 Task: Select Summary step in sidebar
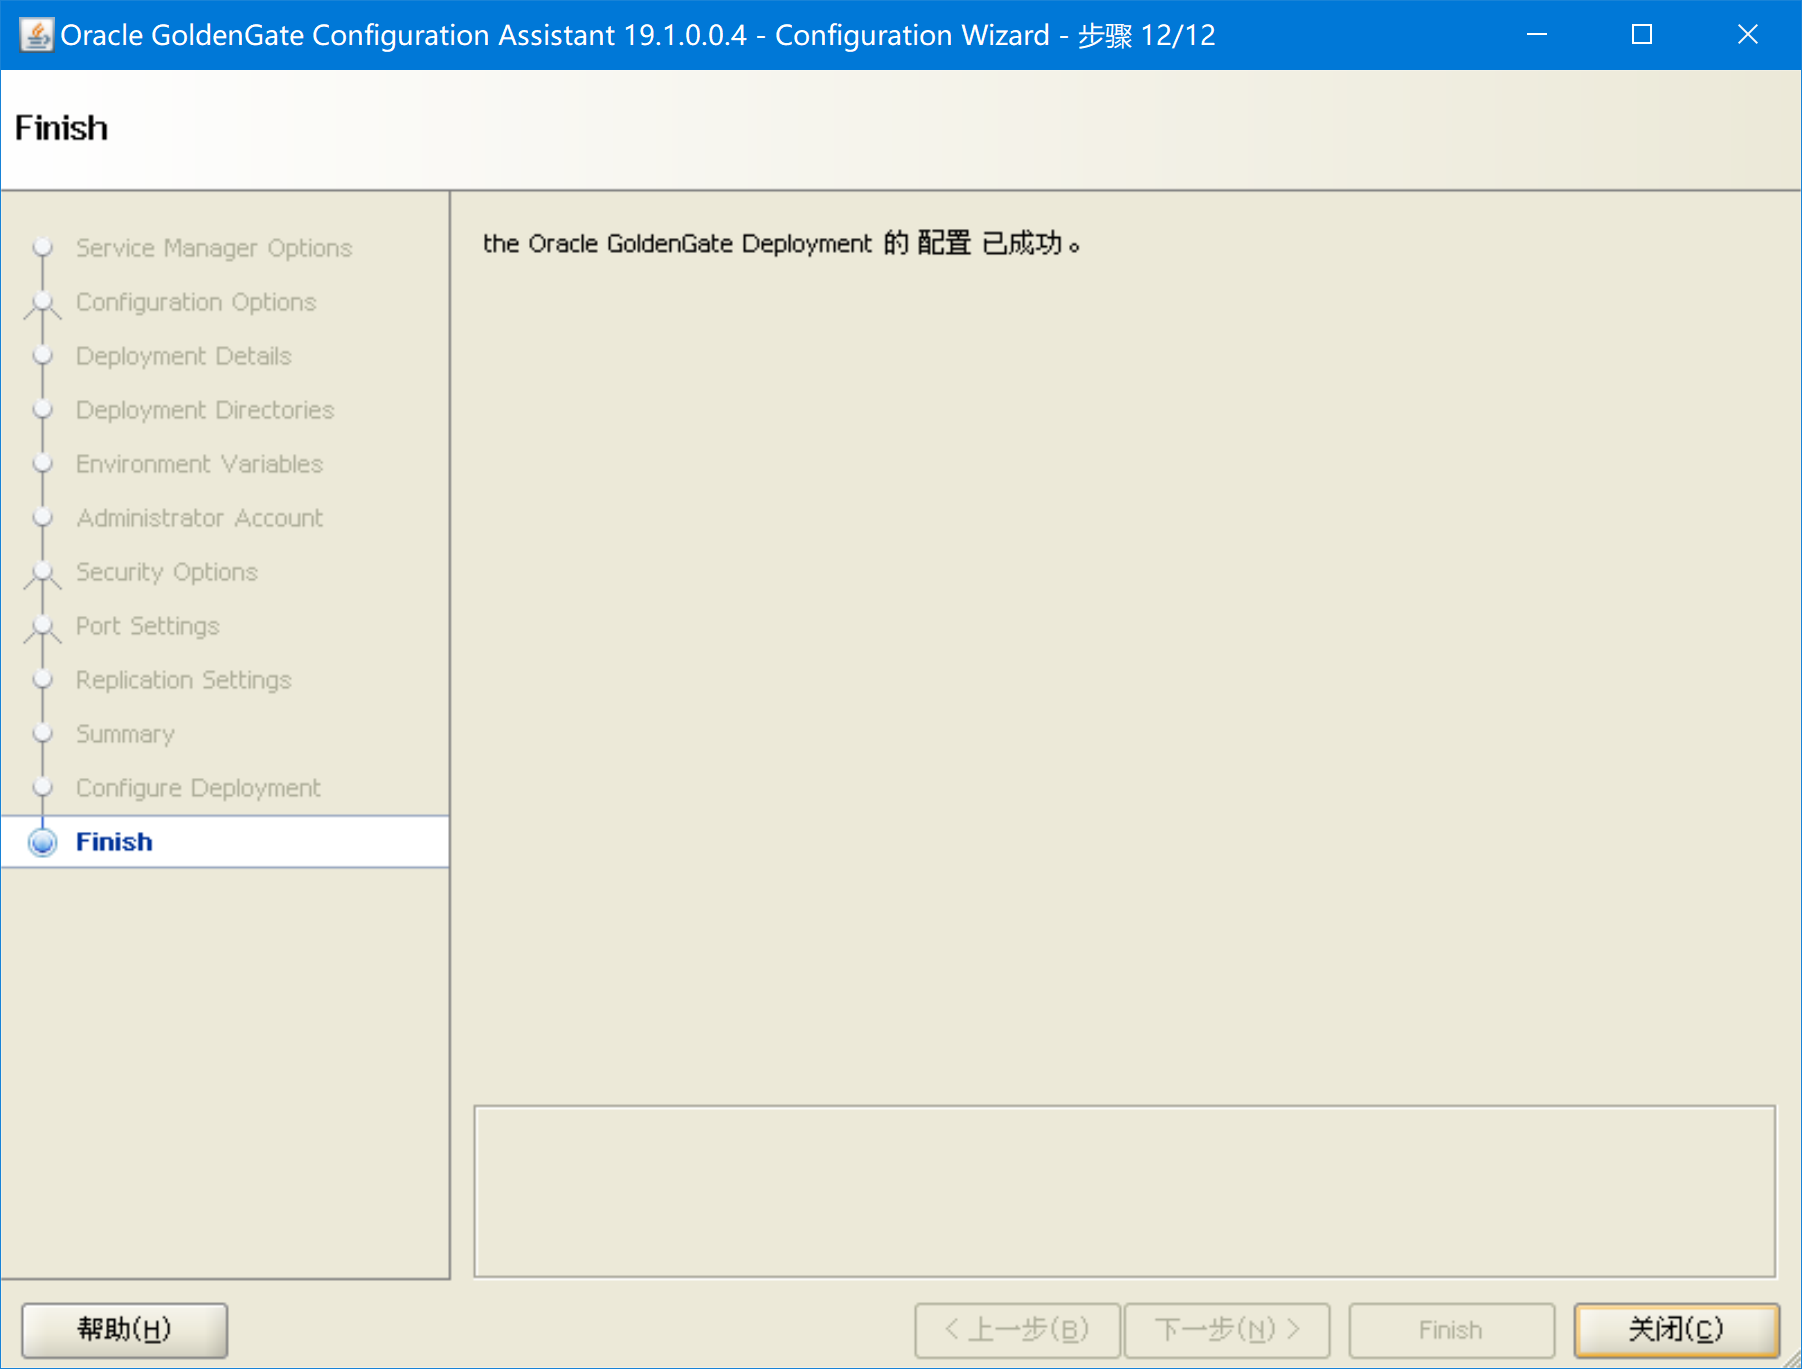point(125,734)
